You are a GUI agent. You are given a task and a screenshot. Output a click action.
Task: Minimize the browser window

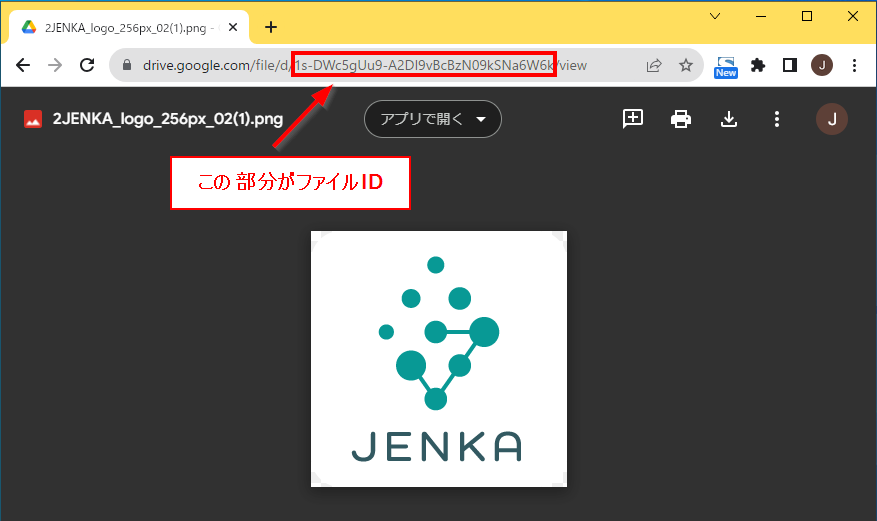(761, 16)
